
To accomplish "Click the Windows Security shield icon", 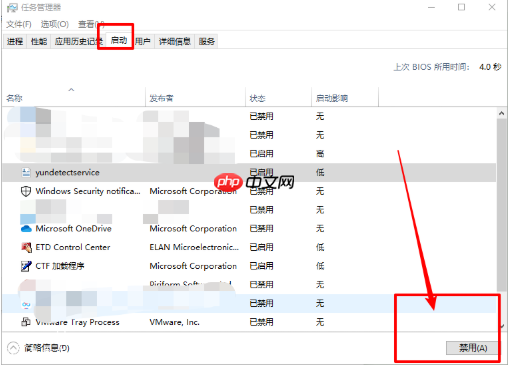I will point(26,191).
